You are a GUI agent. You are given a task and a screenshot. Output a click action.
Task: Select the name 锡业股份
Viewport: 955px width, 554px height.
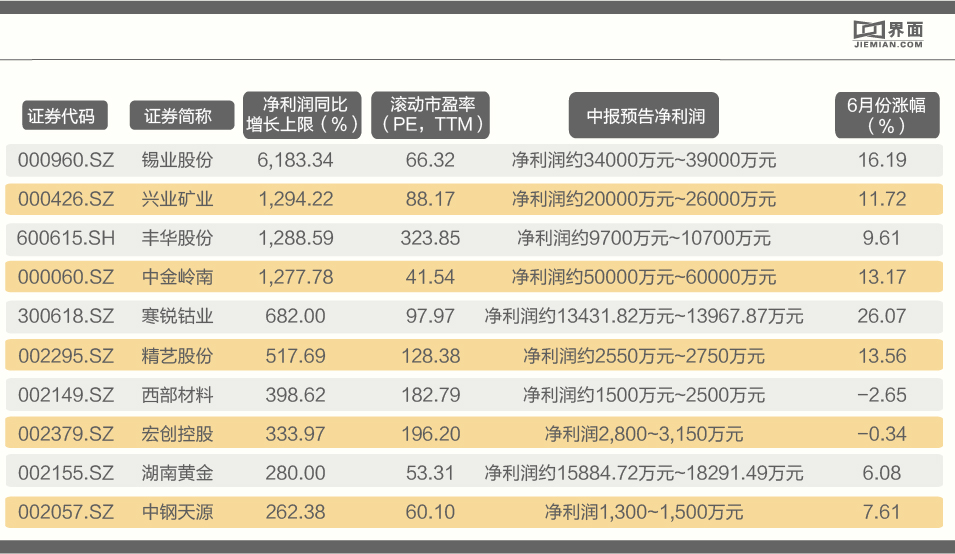tap(177, 160)
